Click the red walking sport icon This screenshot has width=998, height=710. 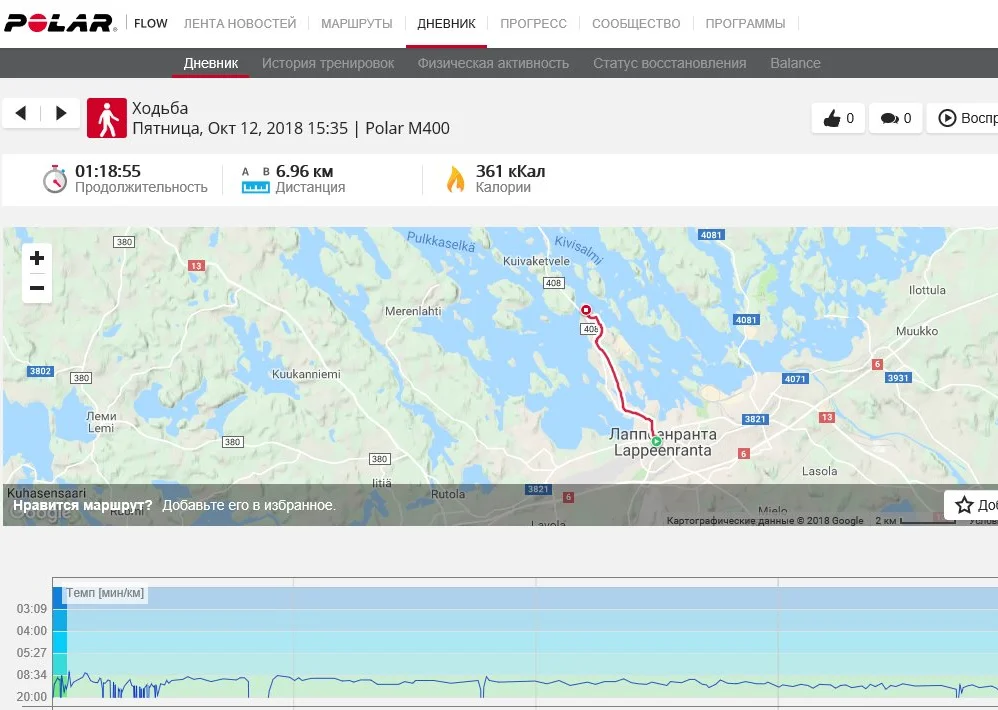click(106, 118)
